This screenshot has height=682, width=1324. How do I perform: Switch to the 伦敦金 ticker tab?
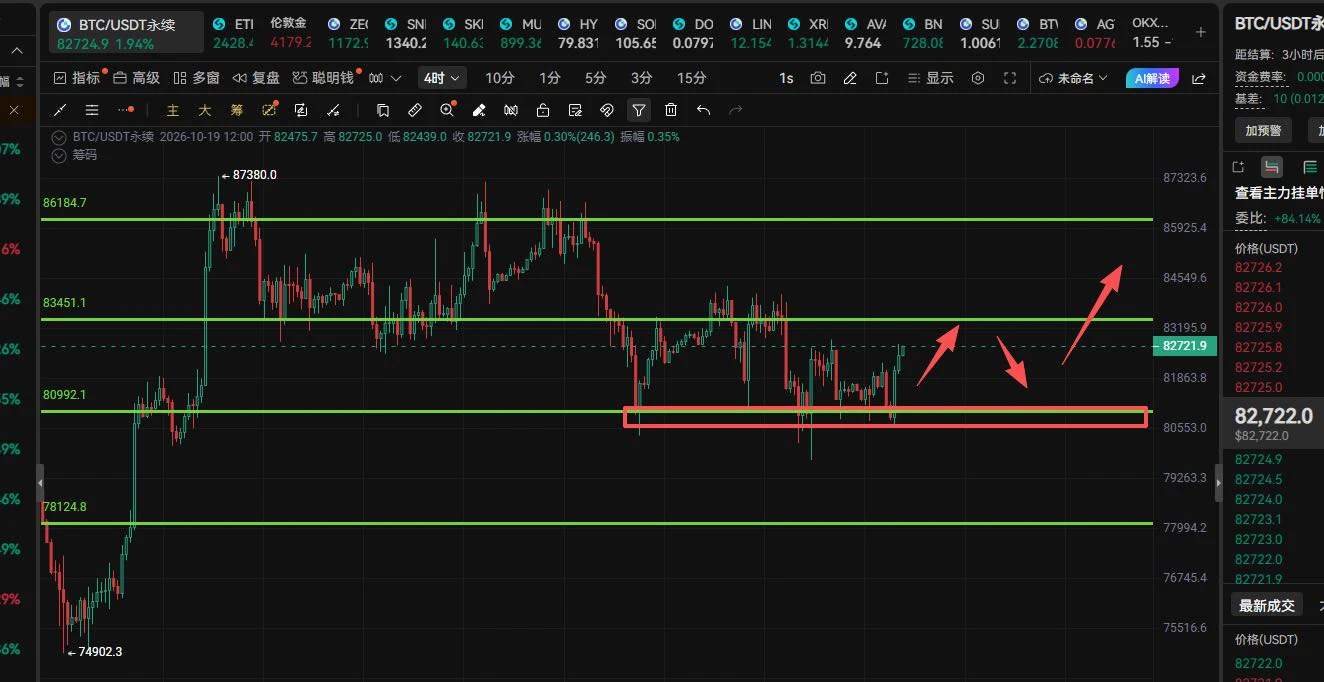pos(290,32)
